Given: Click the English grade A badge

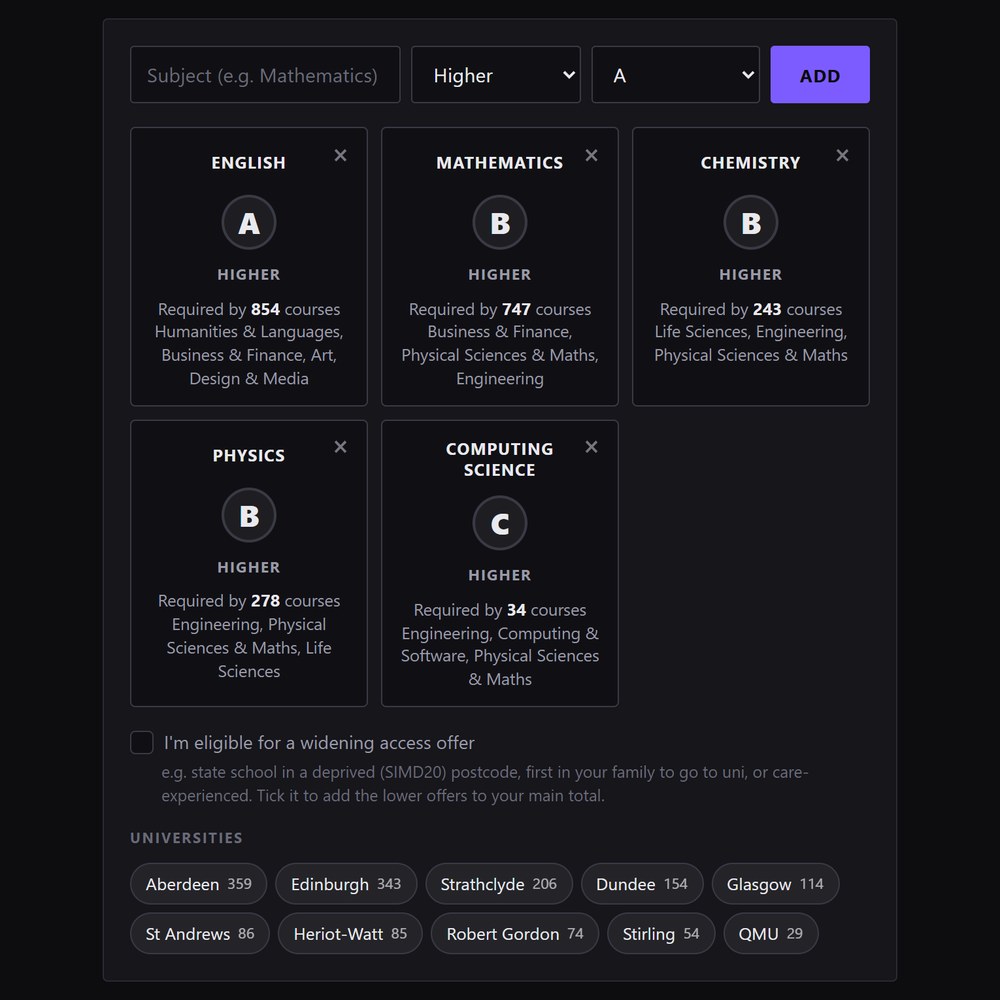Looking at the screenshot, I should tap(249, 223).
